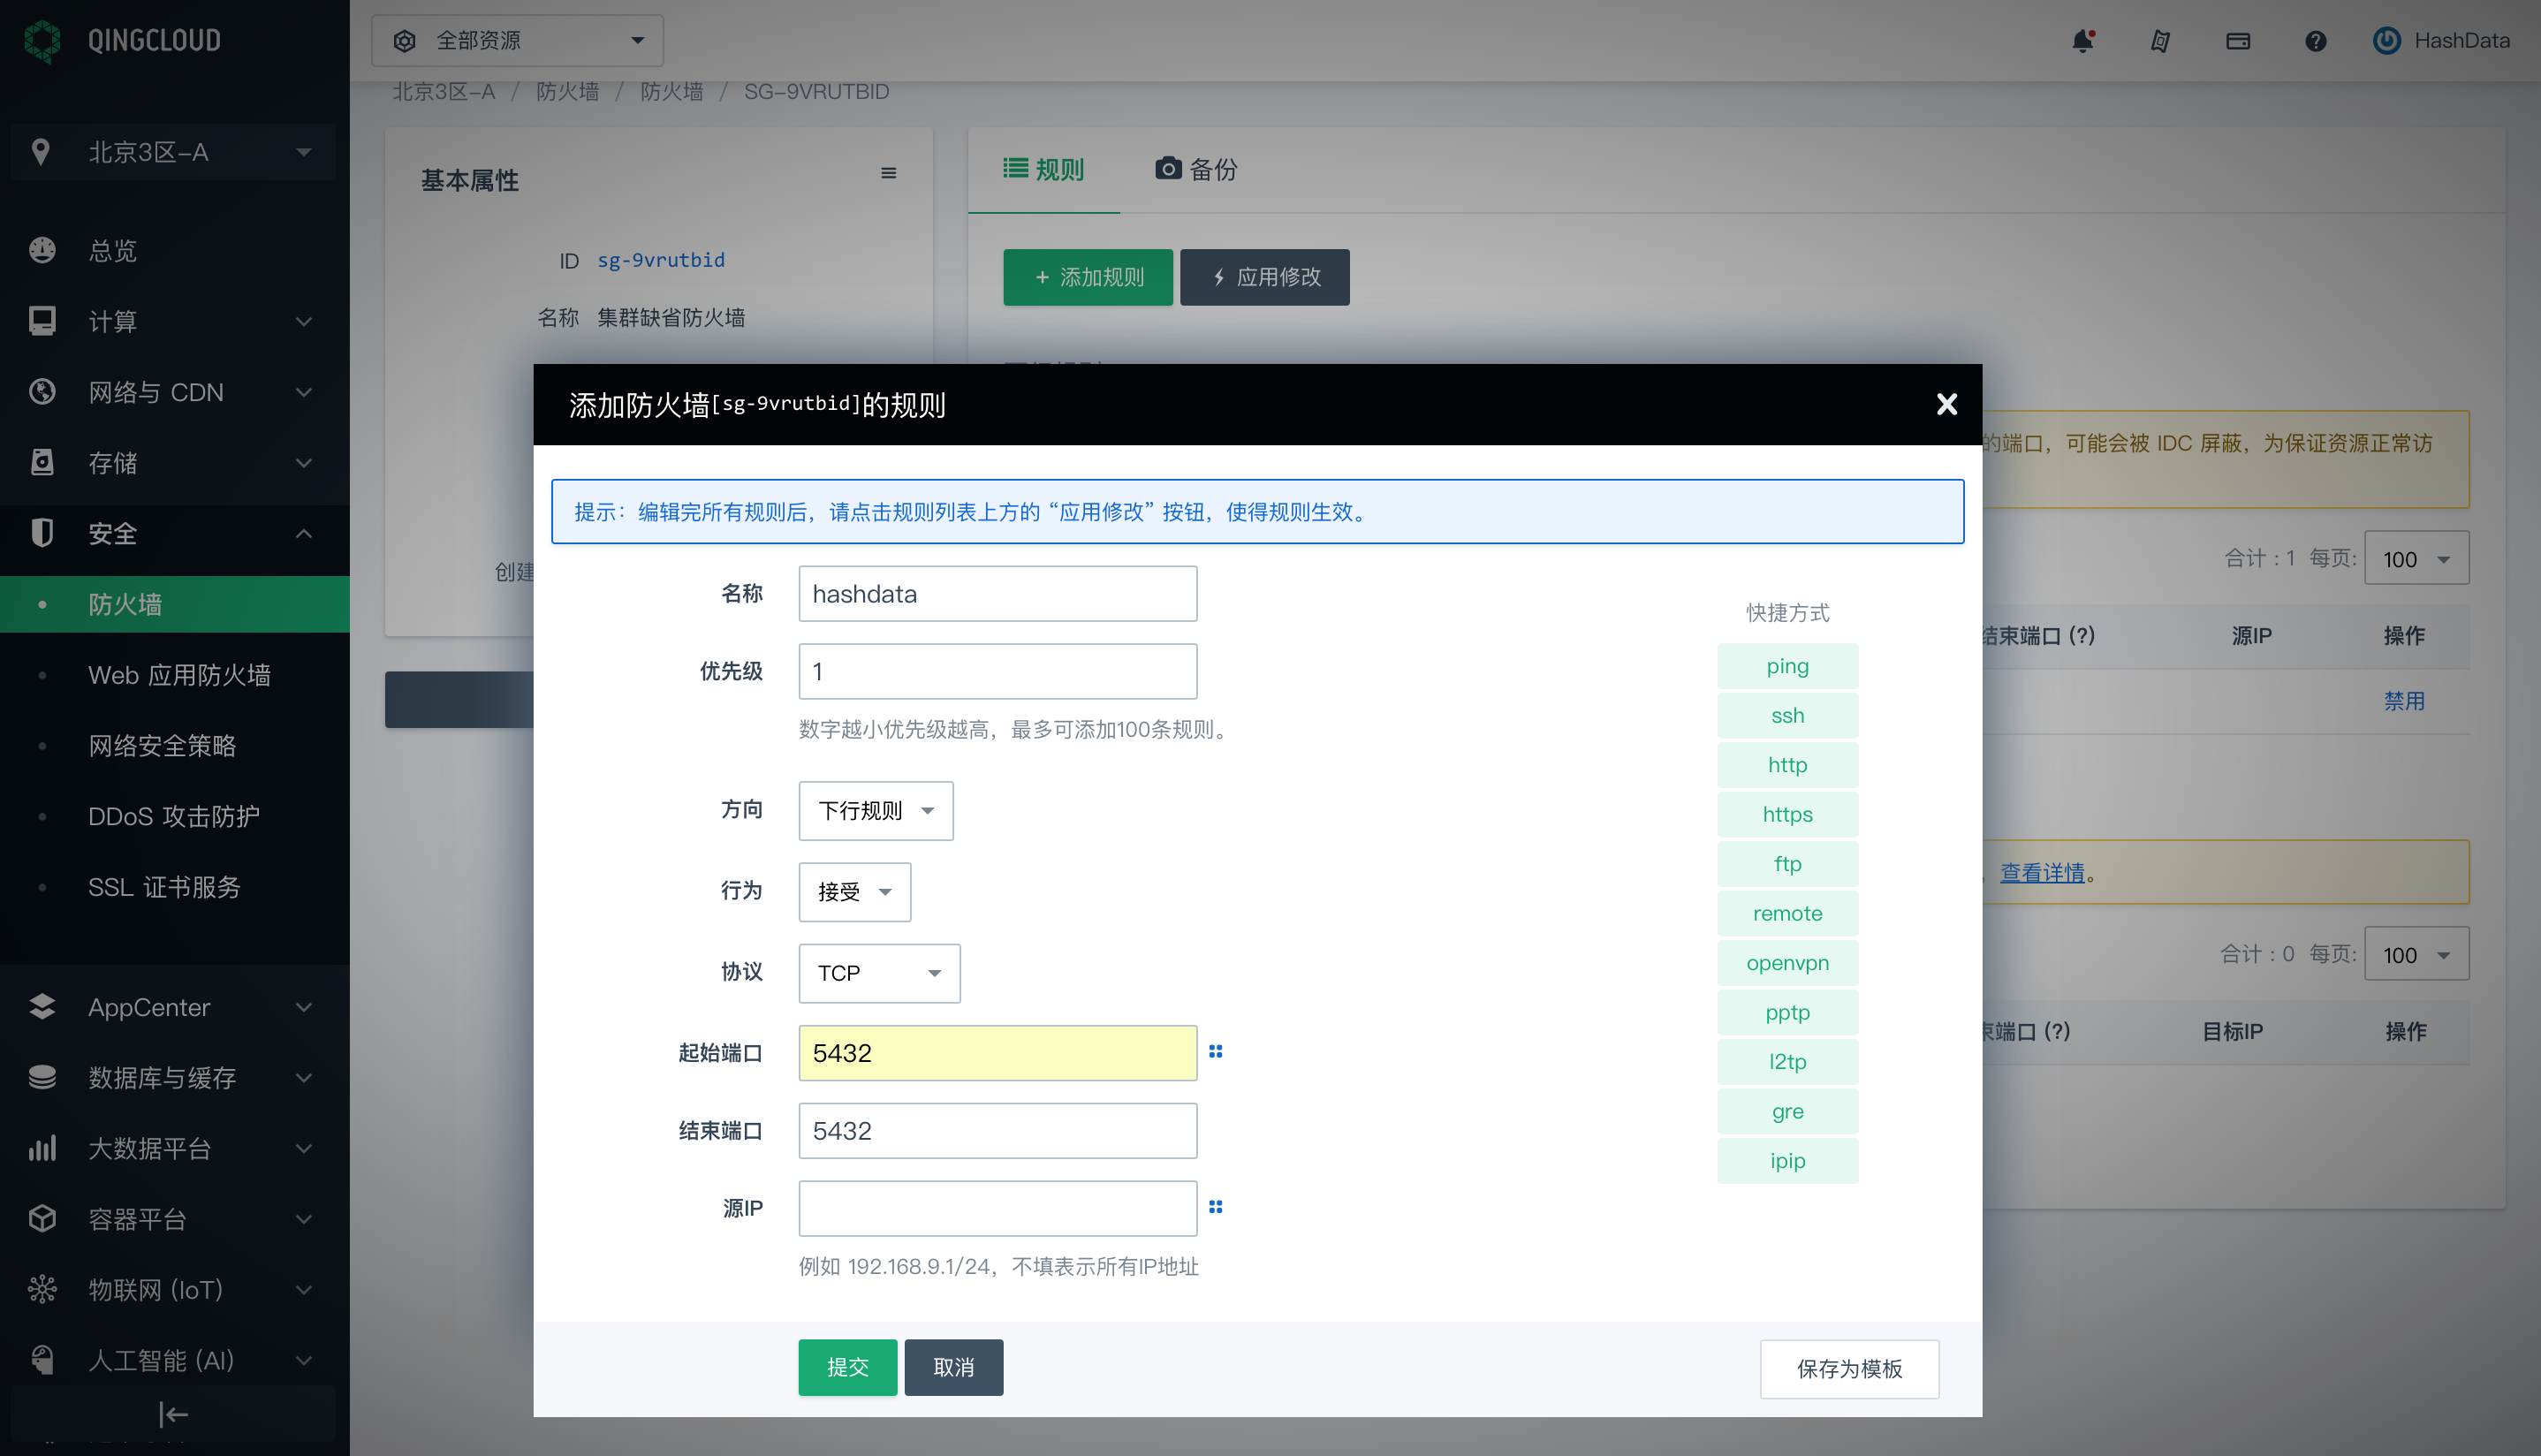Click the 物联网 (IoT) network icon
This screenshot has width=2541, height=1456.
[x=42, y=1289]
